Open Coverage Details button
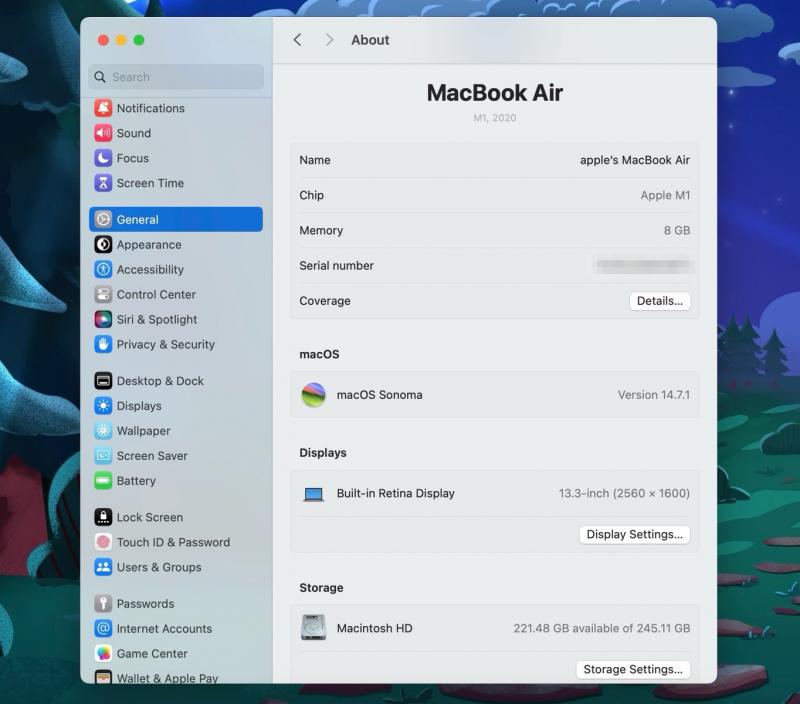This screenshot has width=800, height=704. [659, 301]
